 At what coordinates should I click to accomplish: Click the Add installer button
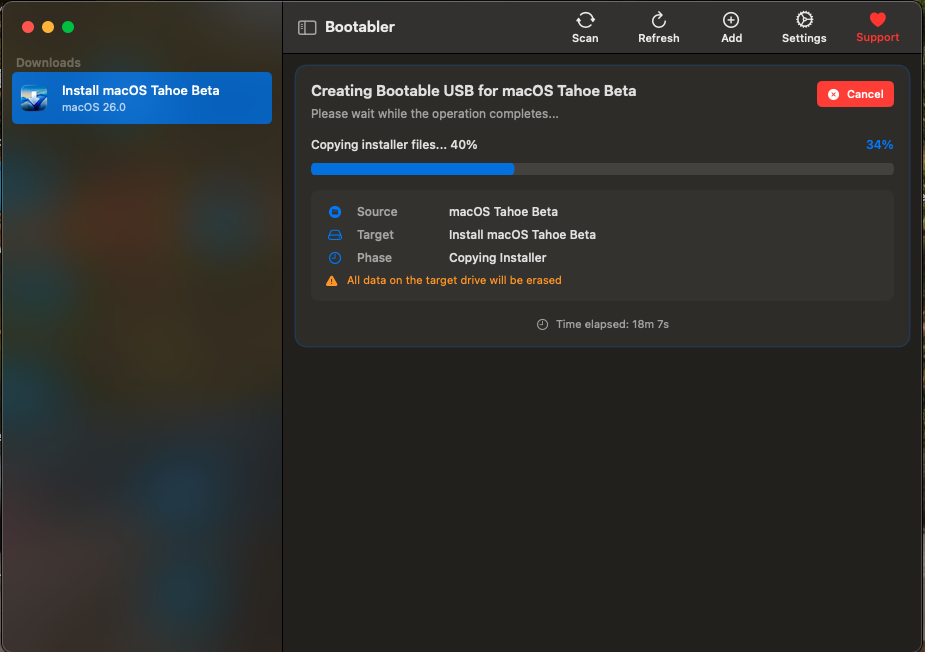731,27
